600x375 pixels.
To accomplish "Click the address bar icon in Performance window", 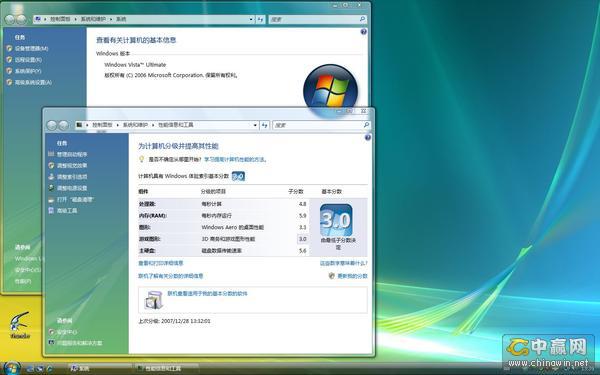I will click(79, 125).
